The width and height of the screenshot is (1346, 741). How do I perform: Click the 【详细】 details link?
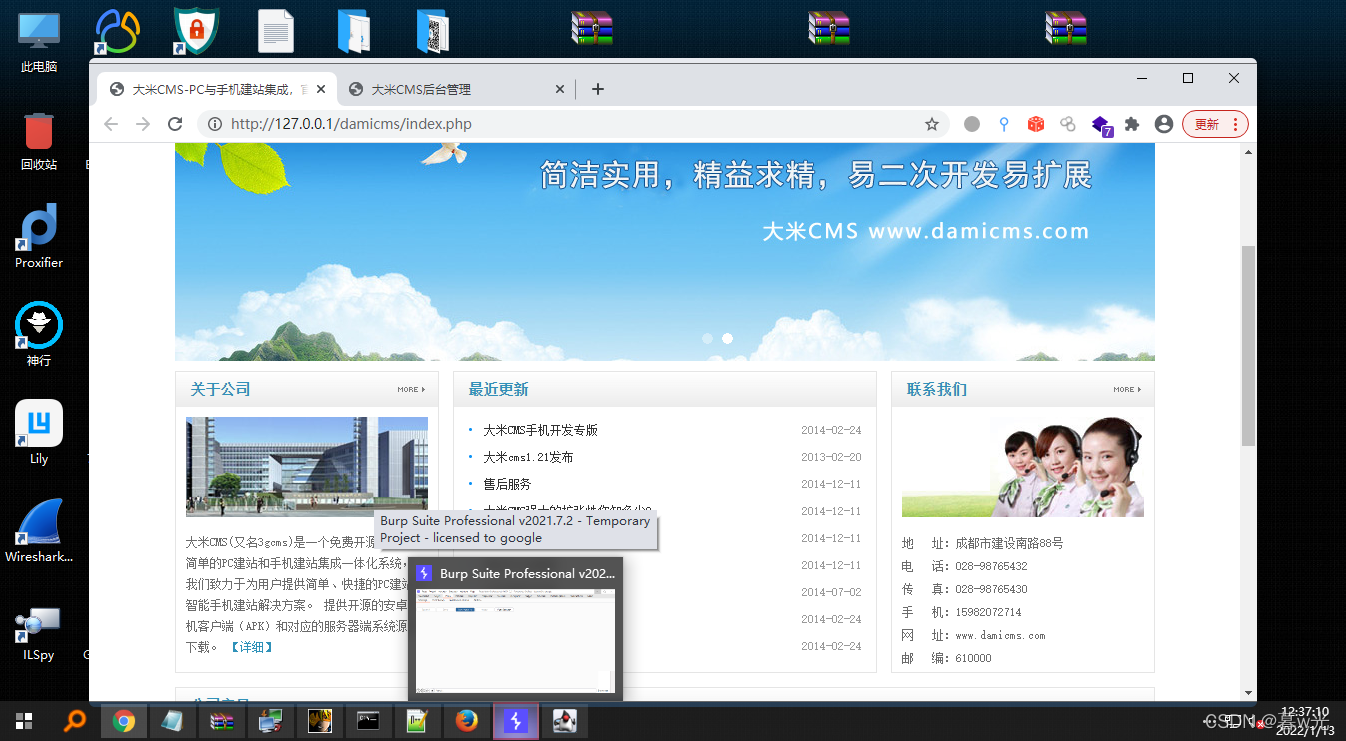point(251,647)
